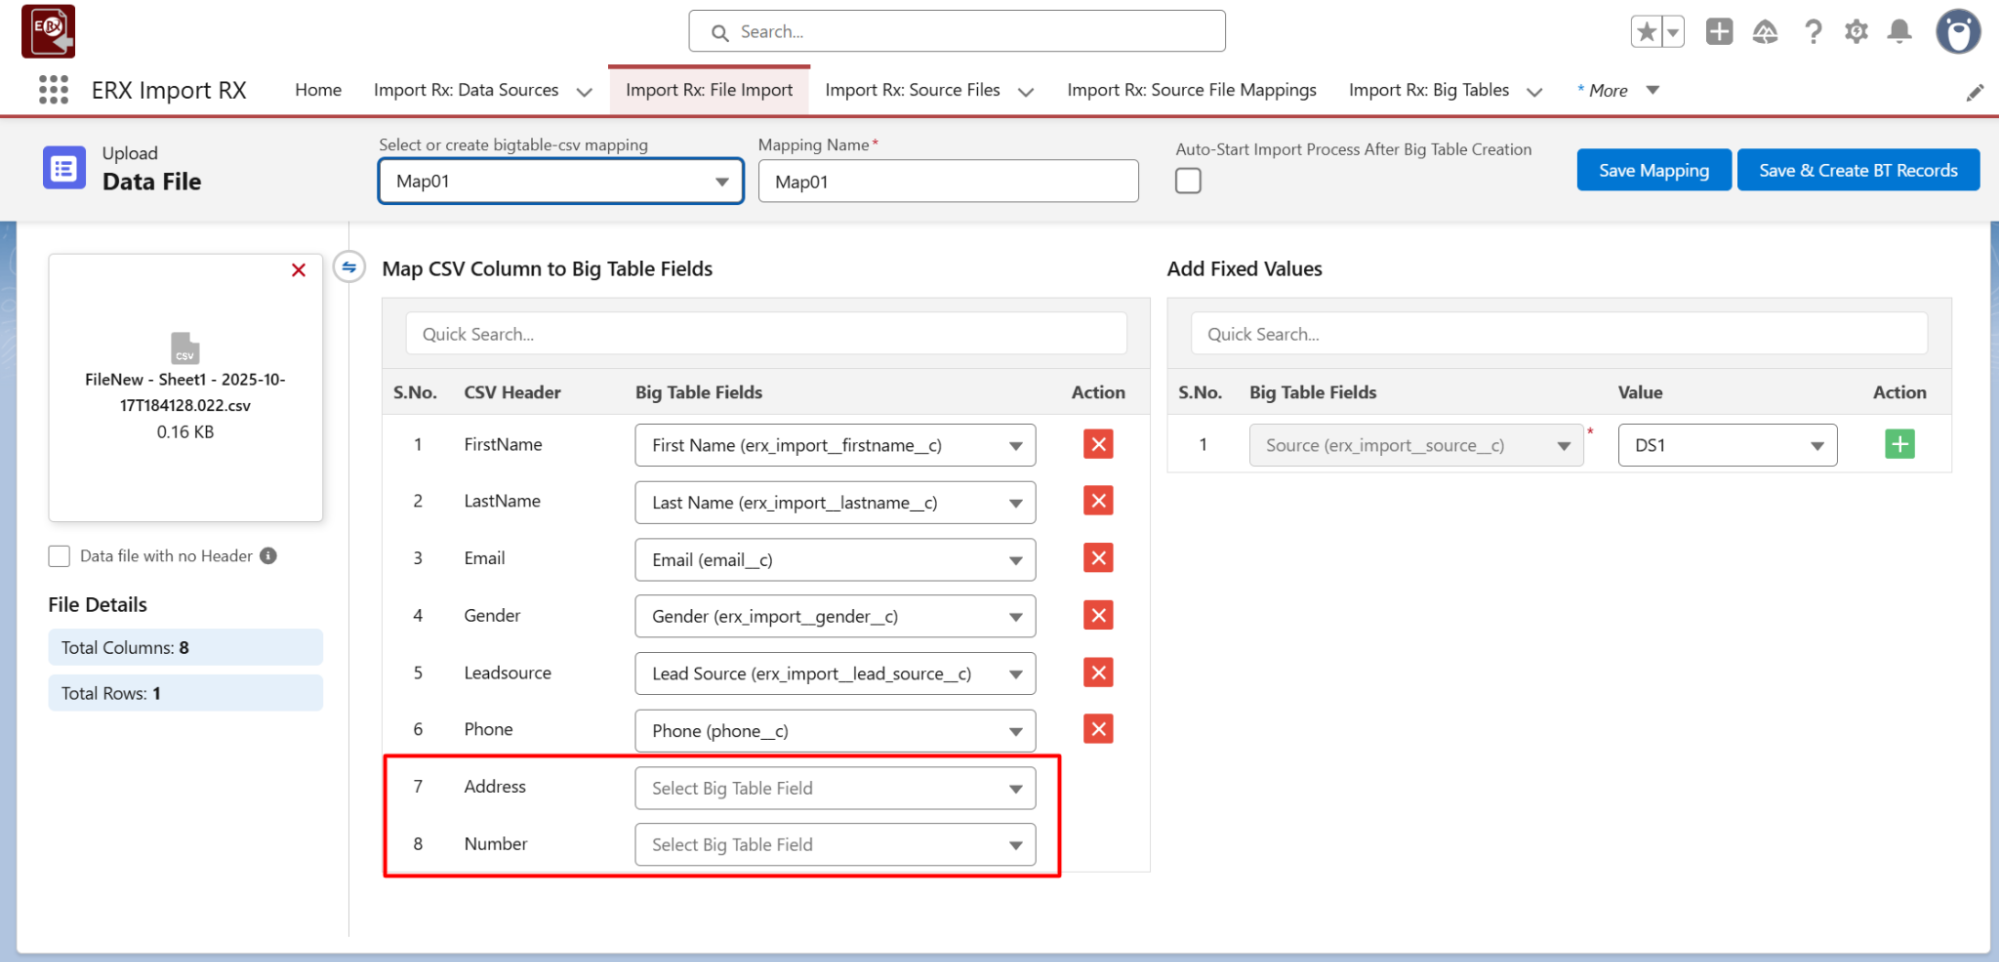Image resolution: width=1999 pixels, height=963 pixels.
Task: Click the swap arrows panel toggle icon
Action: tap(349, 268)
